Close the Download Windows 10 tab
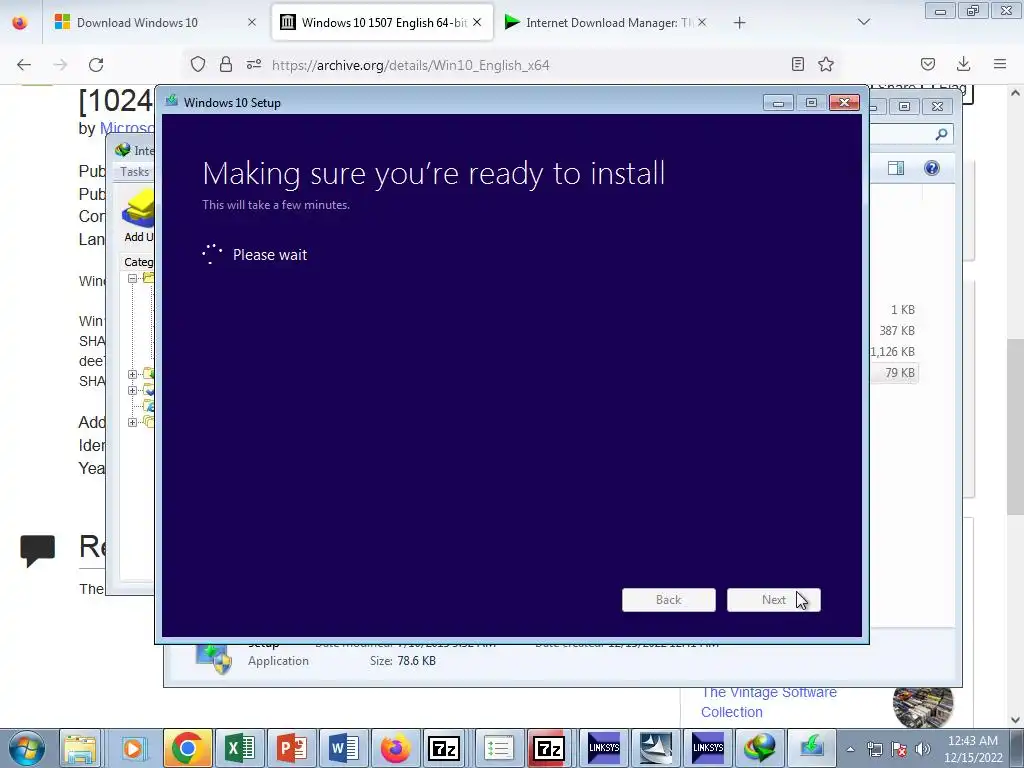The image size is (1024, 768). click(251, 22)
